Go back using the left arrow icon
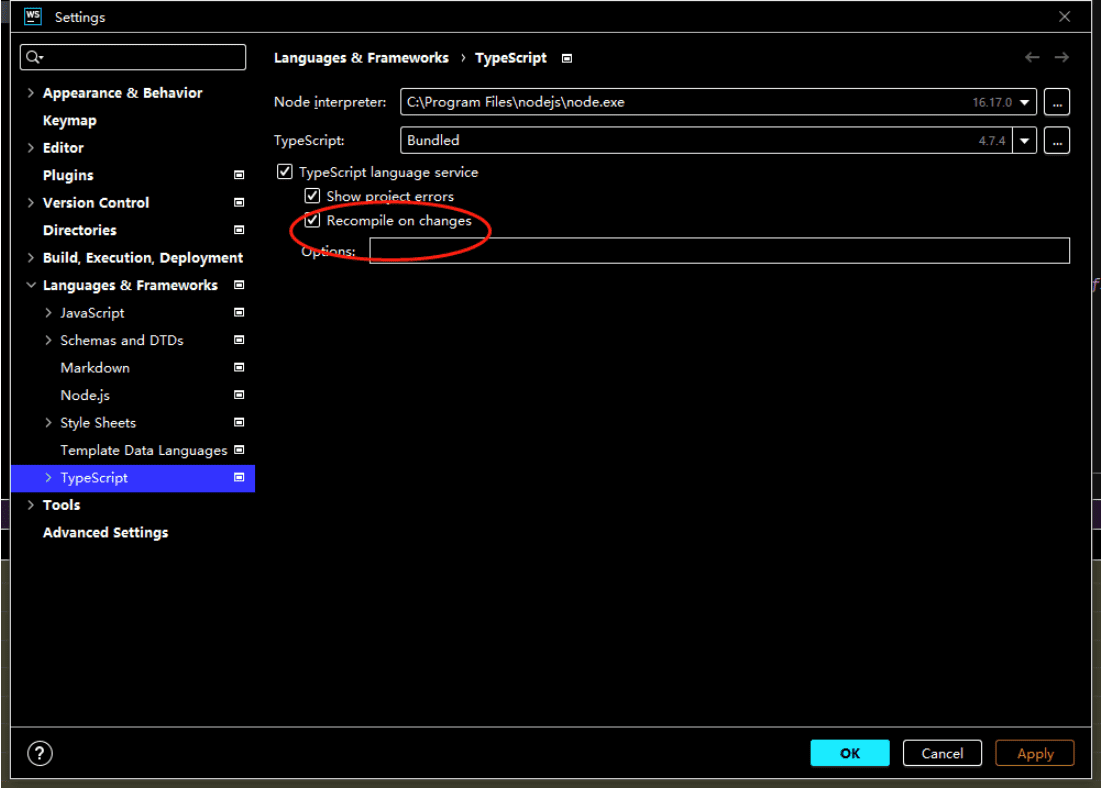Viewport: 1102px width, 788px height. 1032,57
